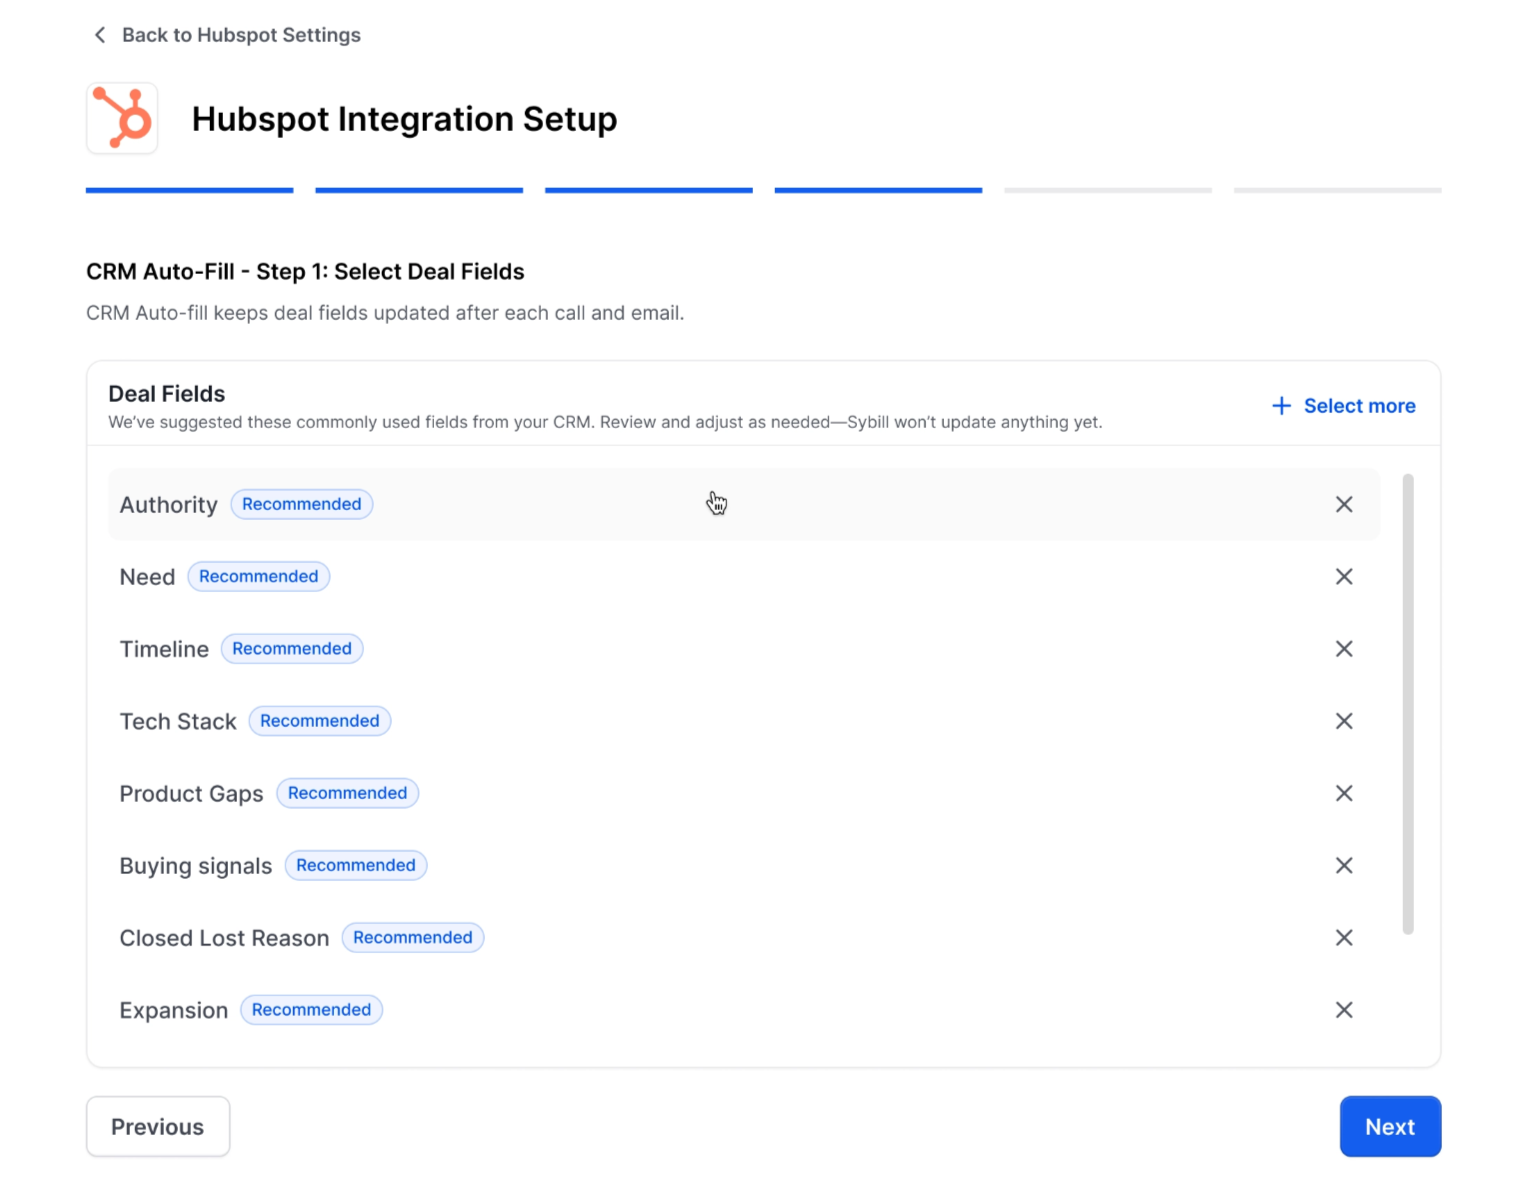Click the Recommended badge beside Need
The height and width of the screenshot is (1189, 1524).
tap(259, 576)
